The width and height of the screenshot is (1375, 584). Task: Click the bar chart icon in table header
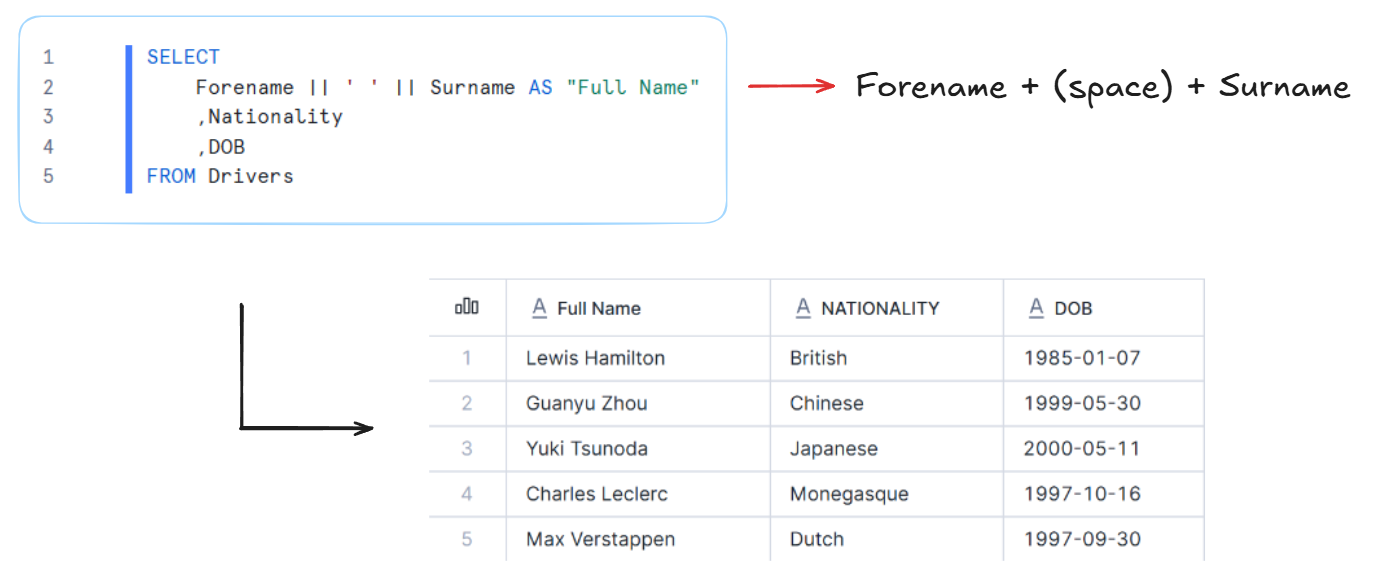coord(467,308)
